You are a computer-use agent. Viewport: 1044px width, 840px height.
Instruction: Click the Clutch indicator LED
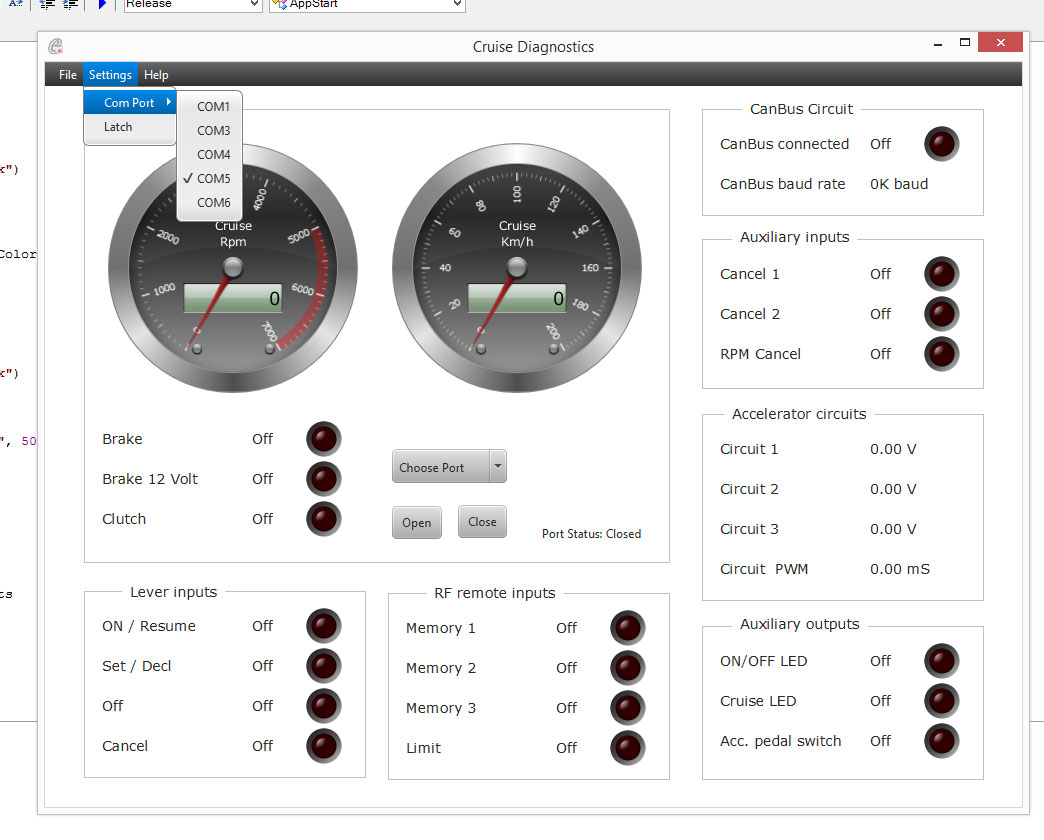[x=324, y=519]
